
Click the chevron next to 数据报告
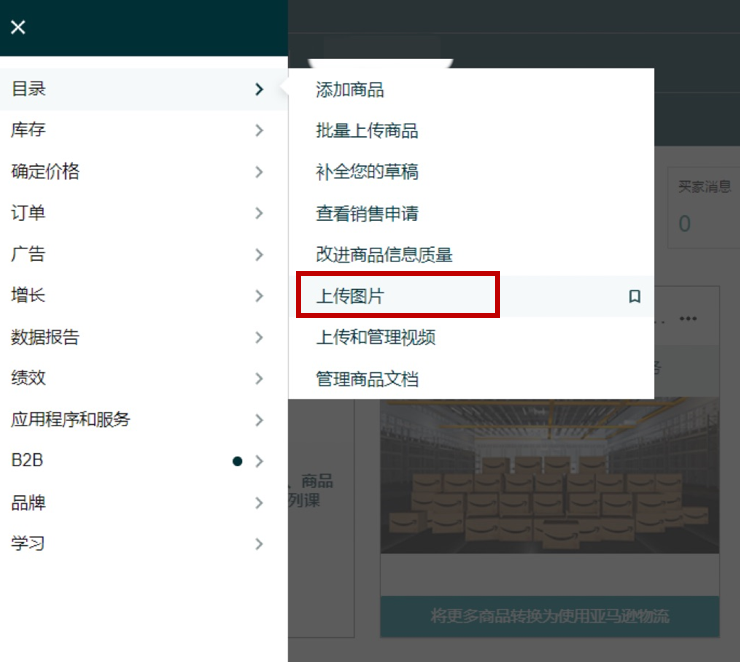[259, 338]
